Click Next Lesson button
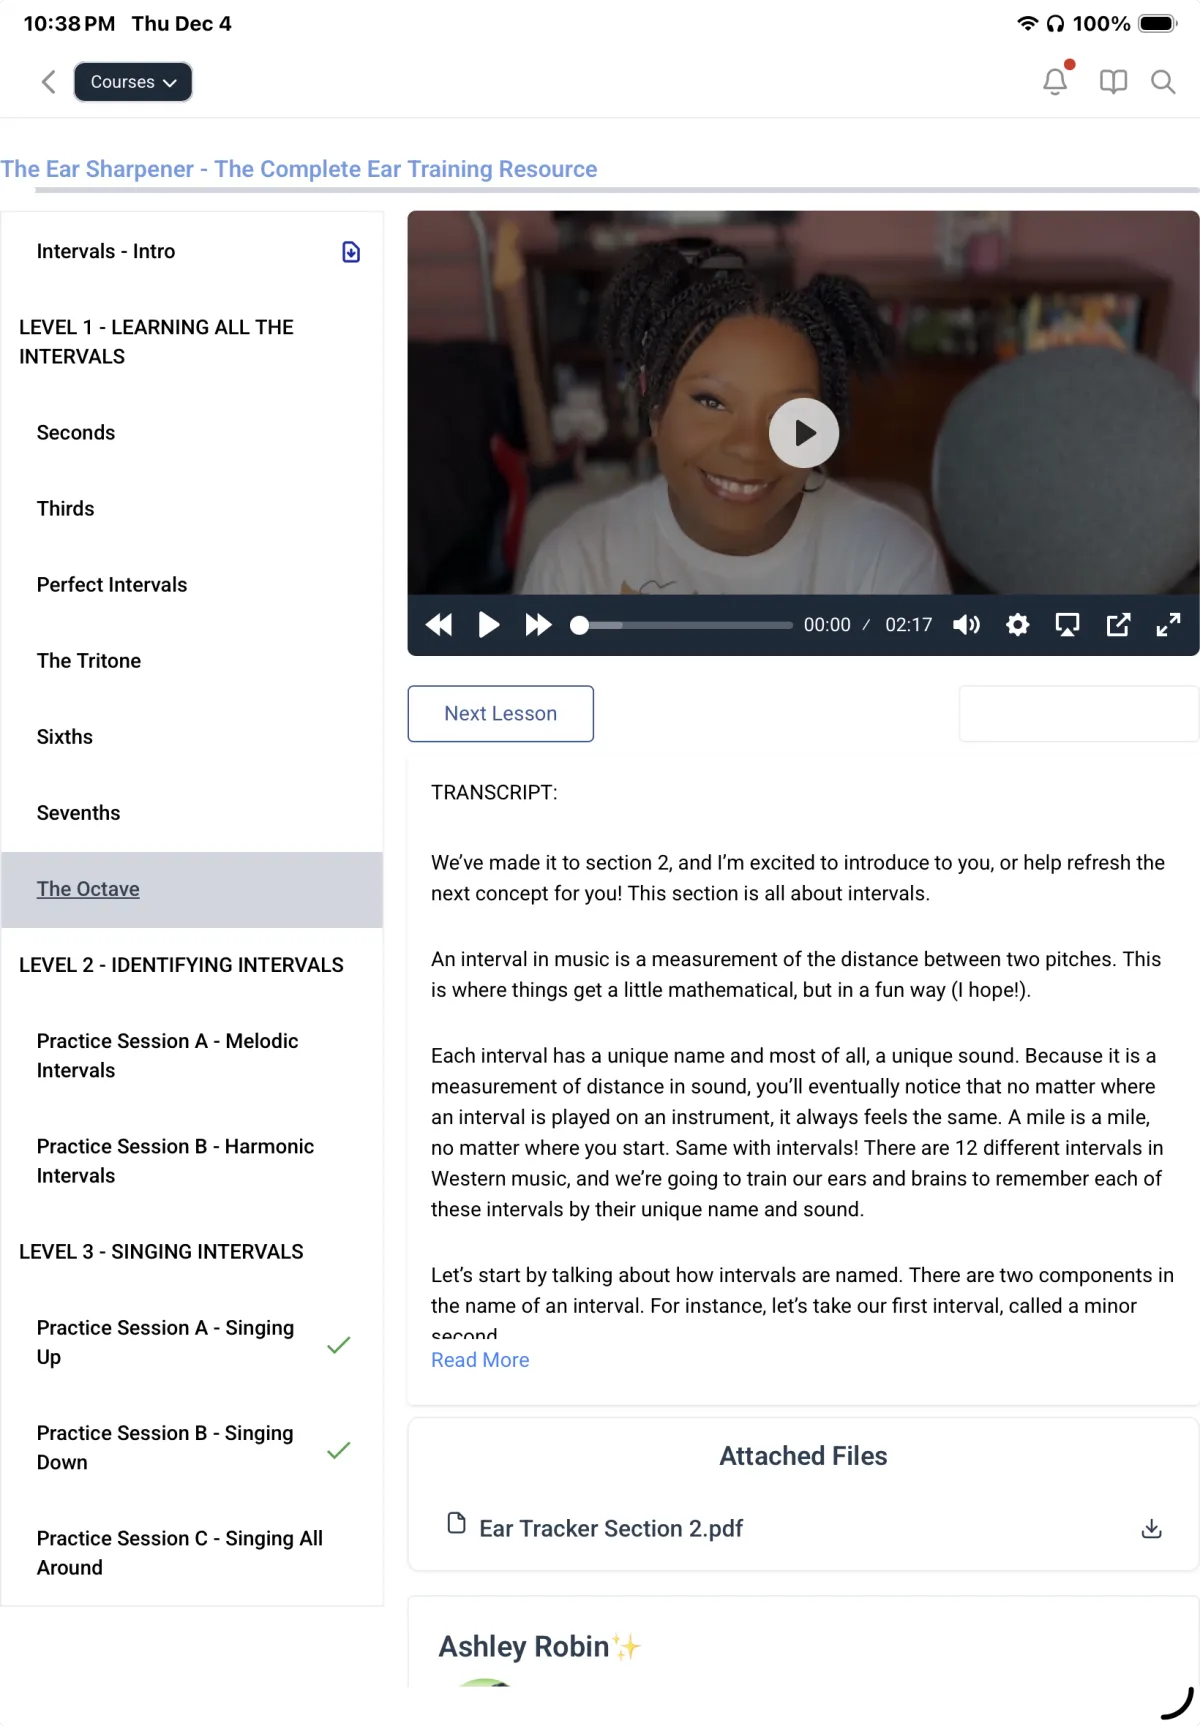Viewport: 1200px width, 1726px height. click(x=501, y=714)
